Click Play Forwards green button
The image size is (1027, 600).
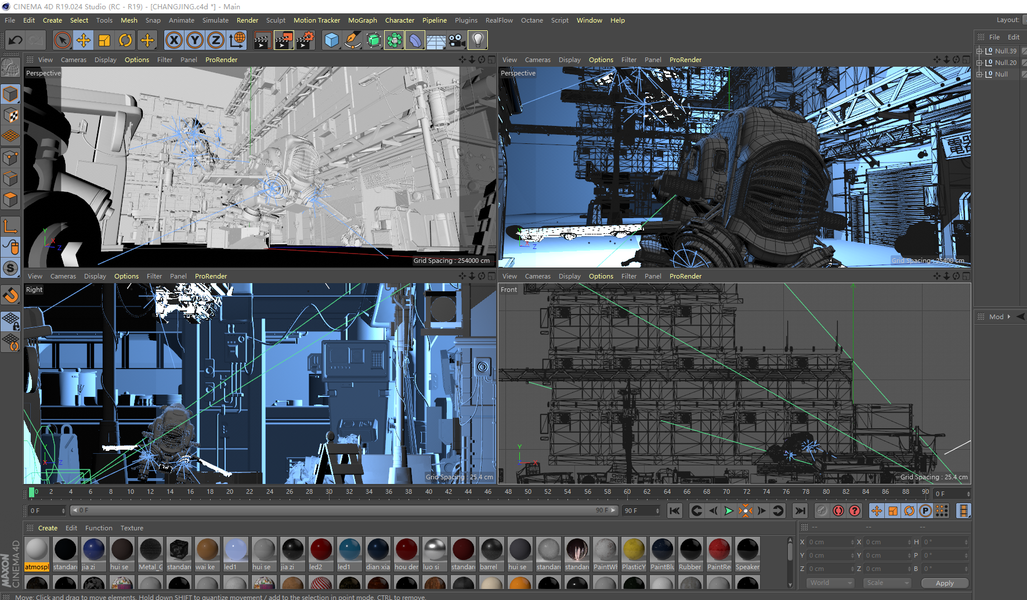coord(728,511)
